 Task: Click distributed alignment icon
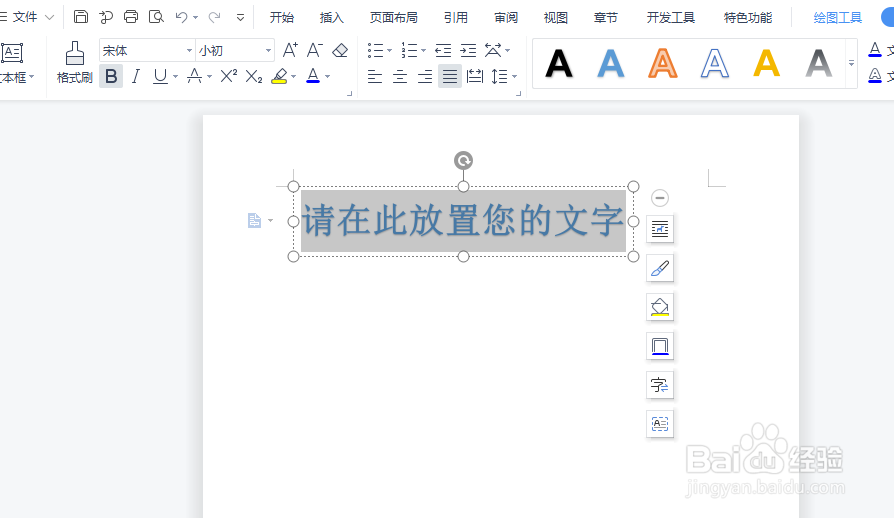[474, 76]
